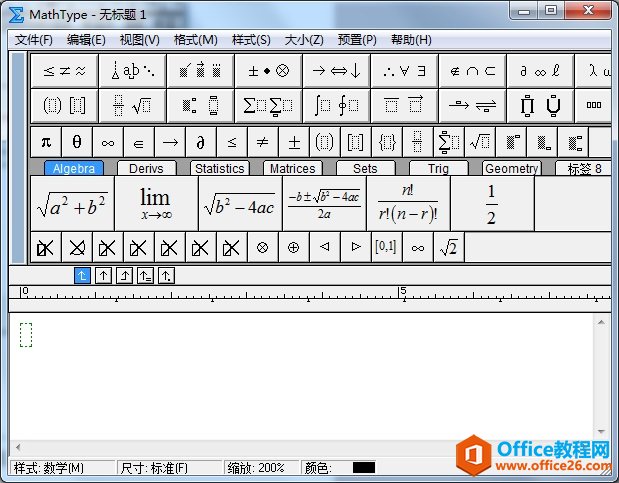This screenshot has width=619, height=483.
Task: Select the center-justified tab stop
Action: coord(103,276)
